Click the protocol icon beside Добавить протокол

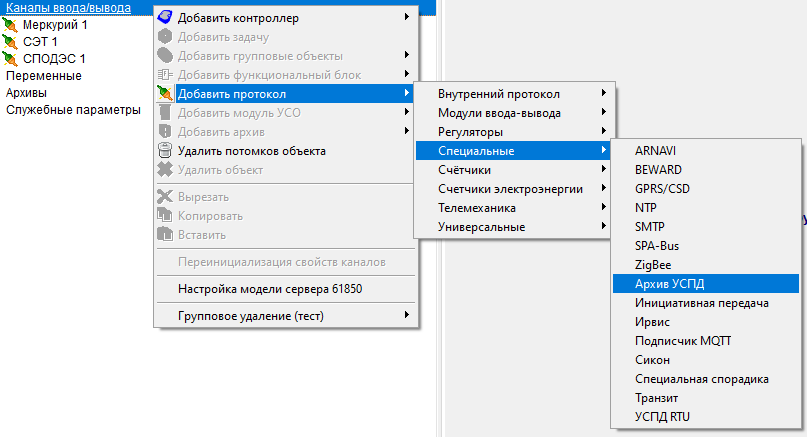coord(165,94)
